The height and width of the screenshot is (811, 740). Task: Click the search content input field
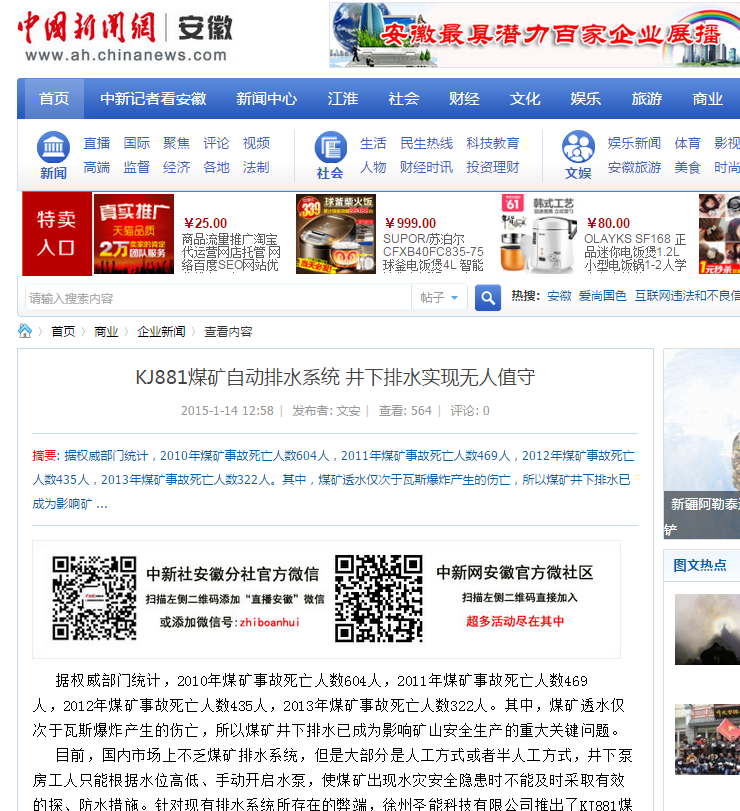217,298
